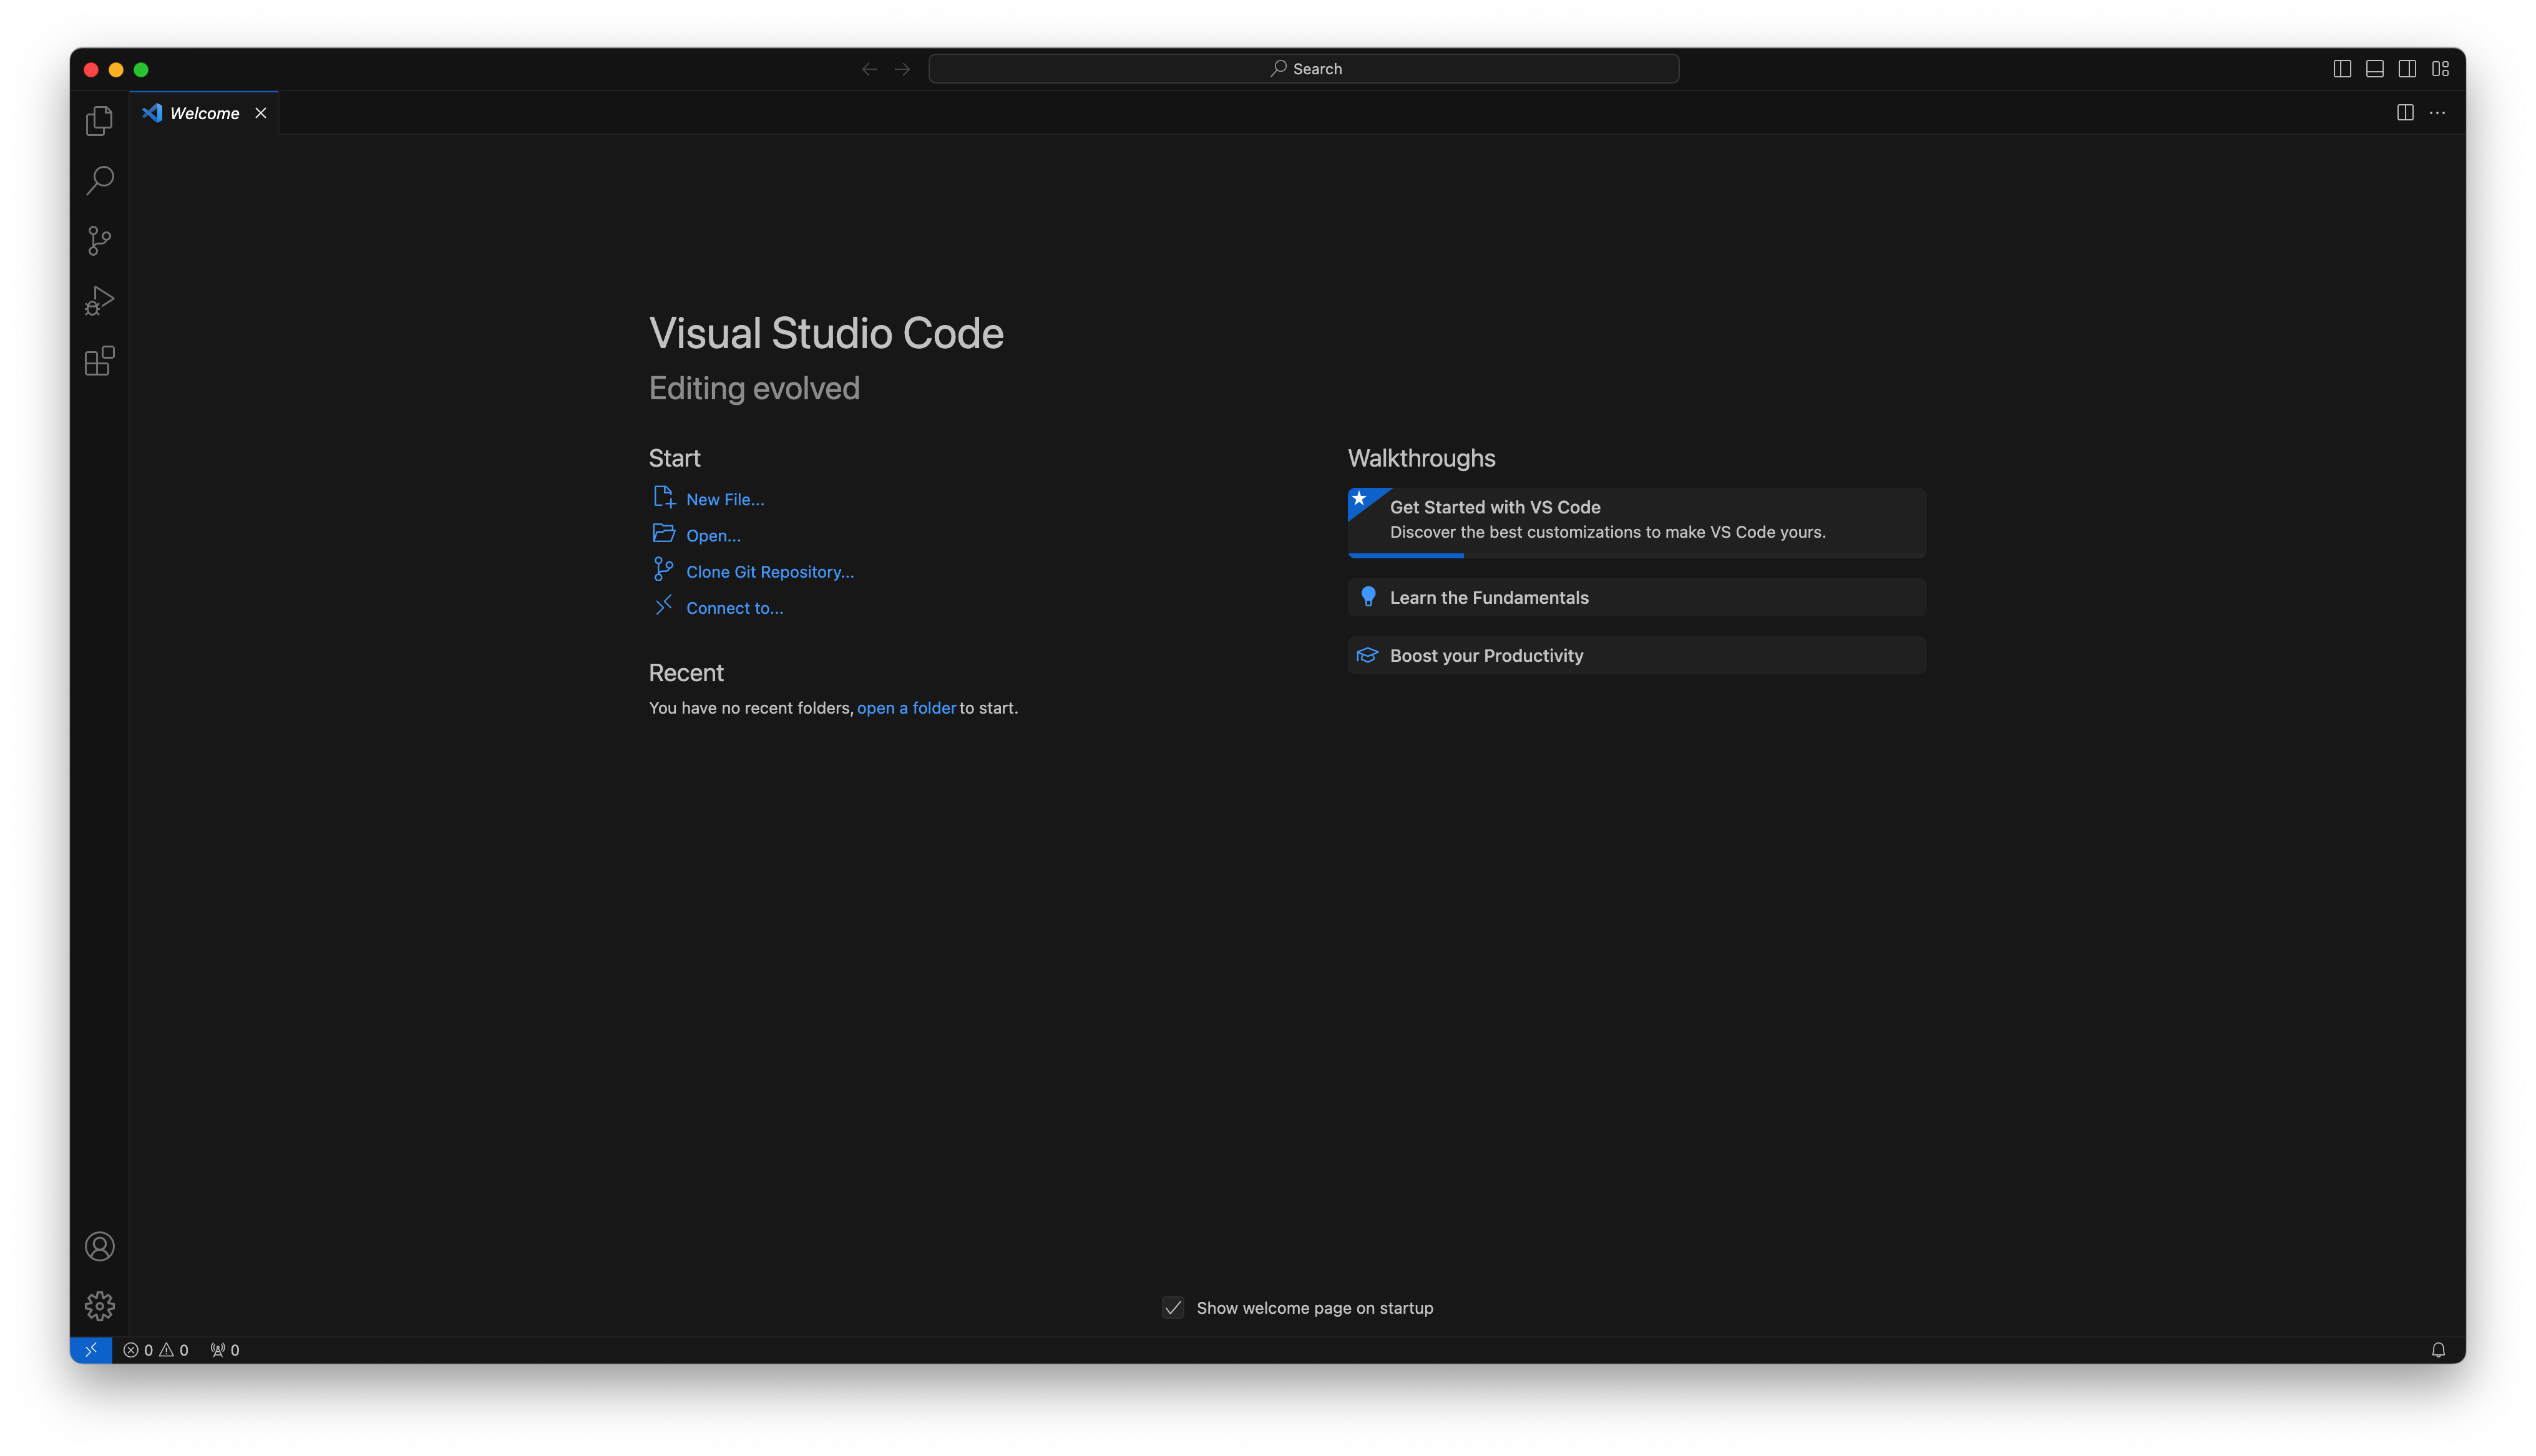Screen dimensions: 2536x1456
Task: Open the Manage gear menu
Action: (x=99, y=1306)
